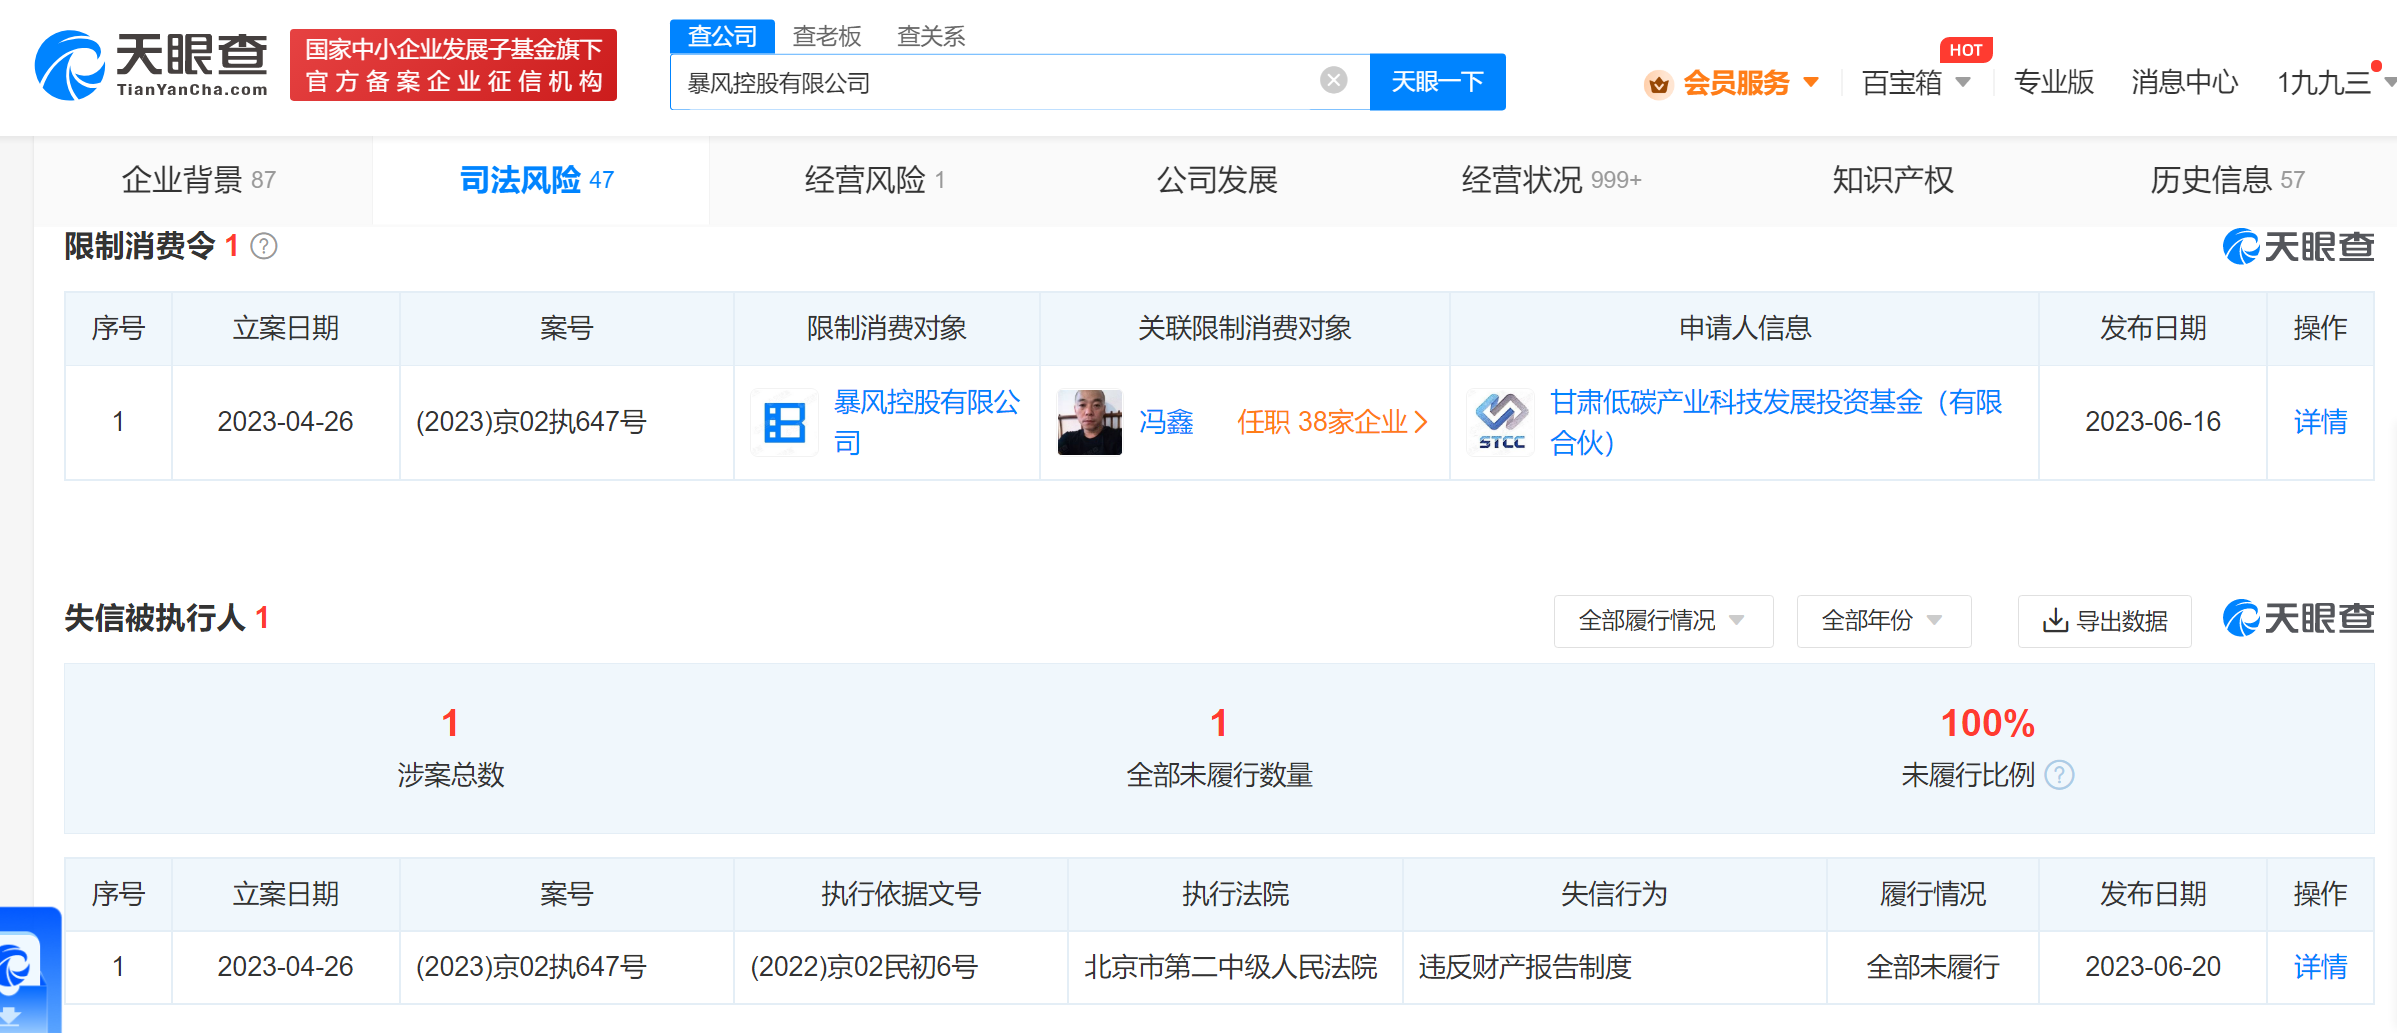The height and width of the screenshot is (1033, 2397).
Task: Click 全部未履行数量 statistic label
Action: click(x=1219, y=775)
